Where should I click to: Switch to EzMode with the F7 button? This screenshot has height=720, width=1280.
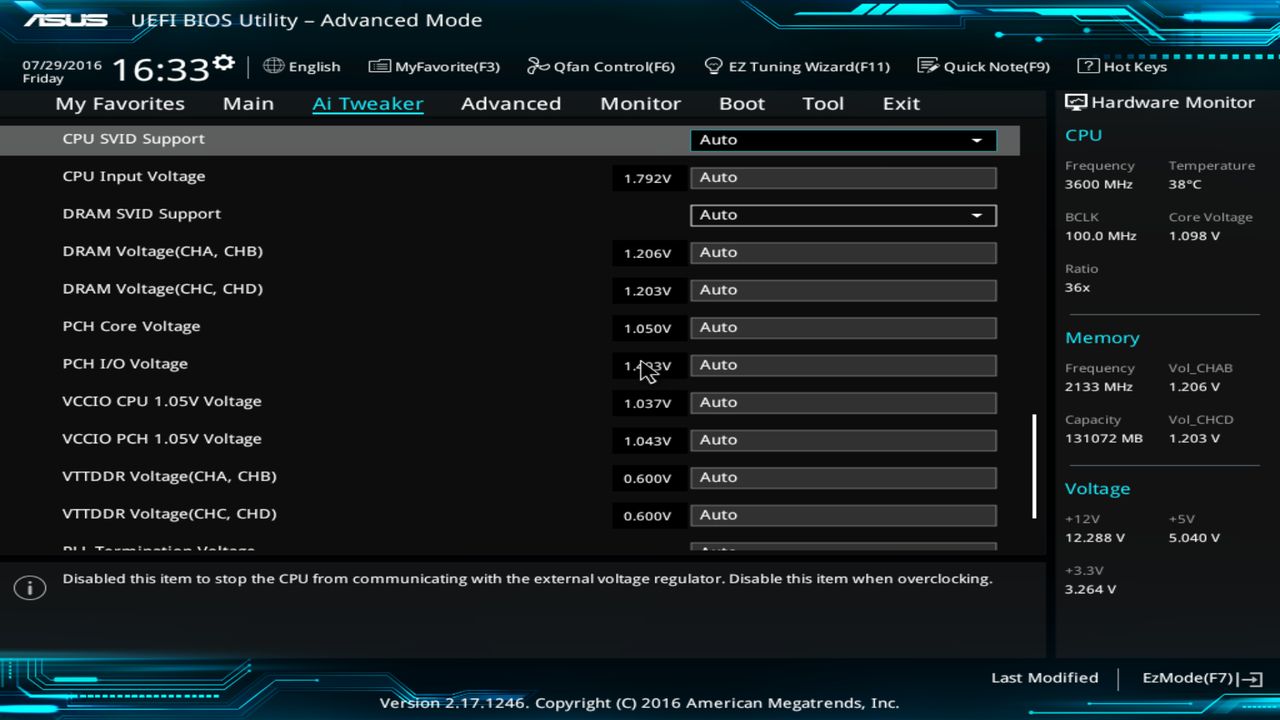click(1200, 677)
